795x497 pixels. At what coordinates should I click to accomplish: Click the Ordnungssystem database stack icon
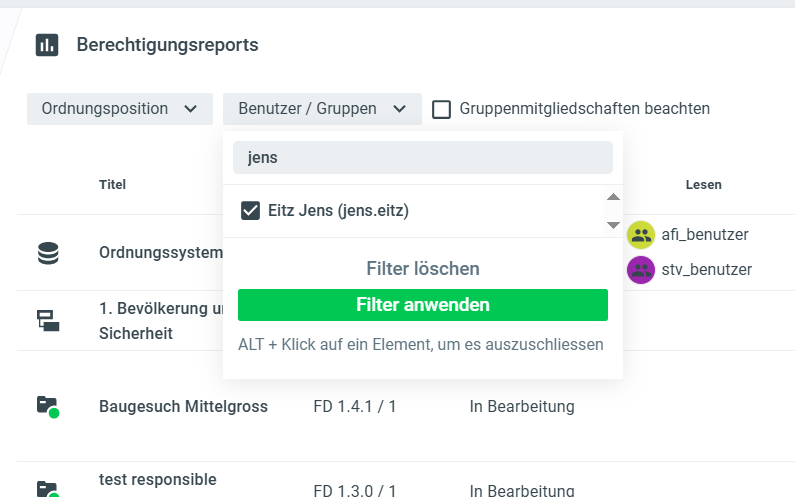[x=48, y=254]
